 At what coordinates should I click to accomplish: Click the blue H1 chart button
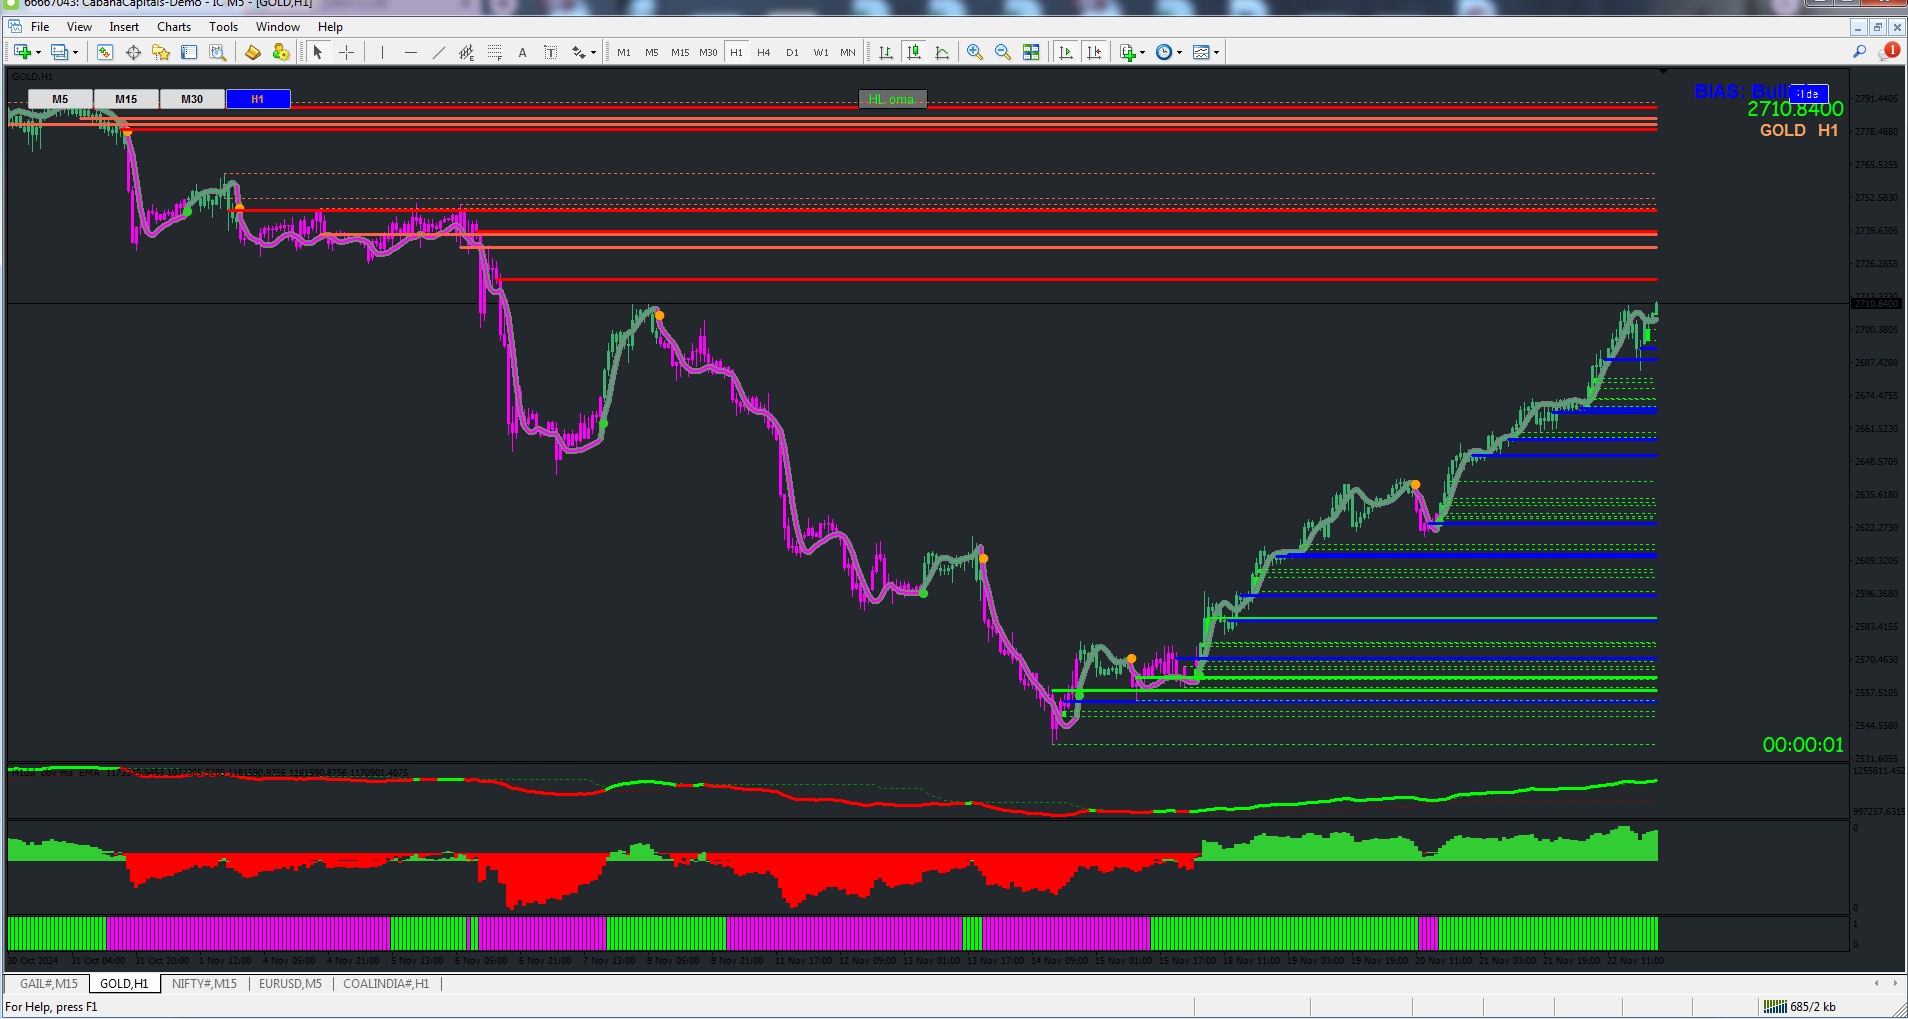(x=258, y=99)
